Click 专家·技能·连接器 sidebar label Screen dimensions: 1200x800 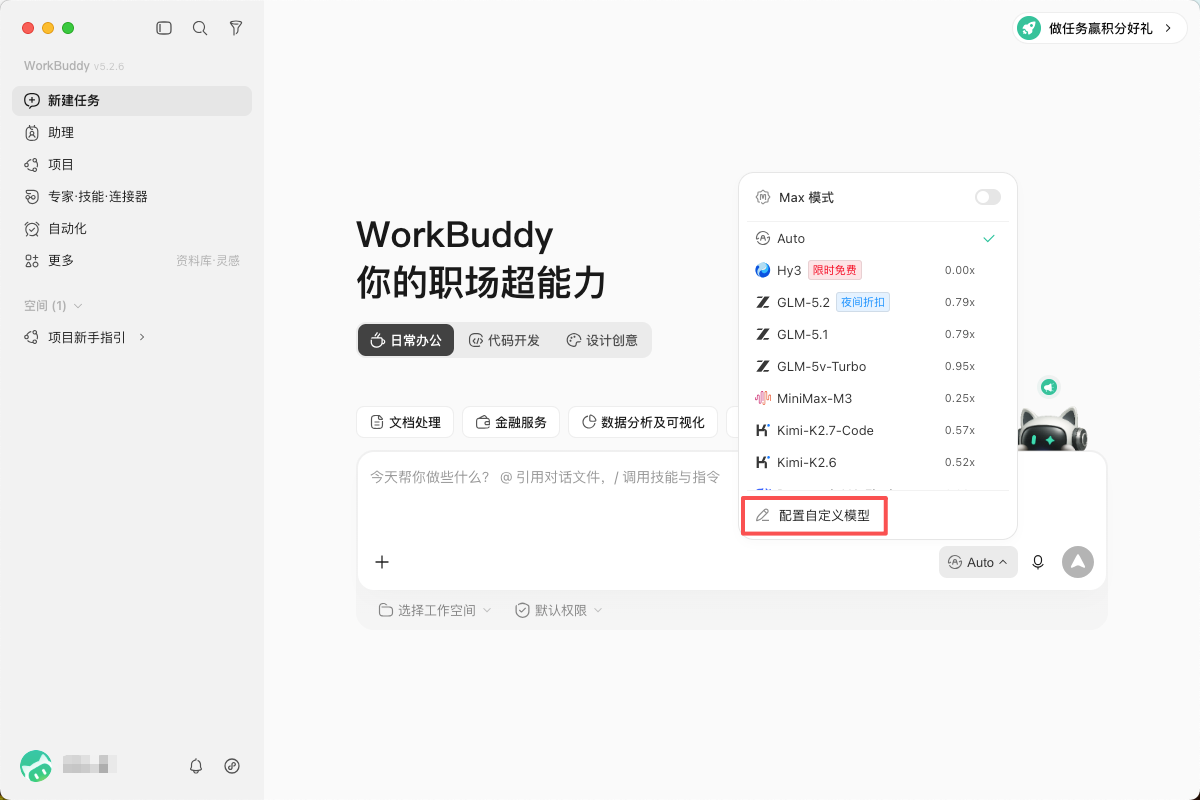pos(98,197)
